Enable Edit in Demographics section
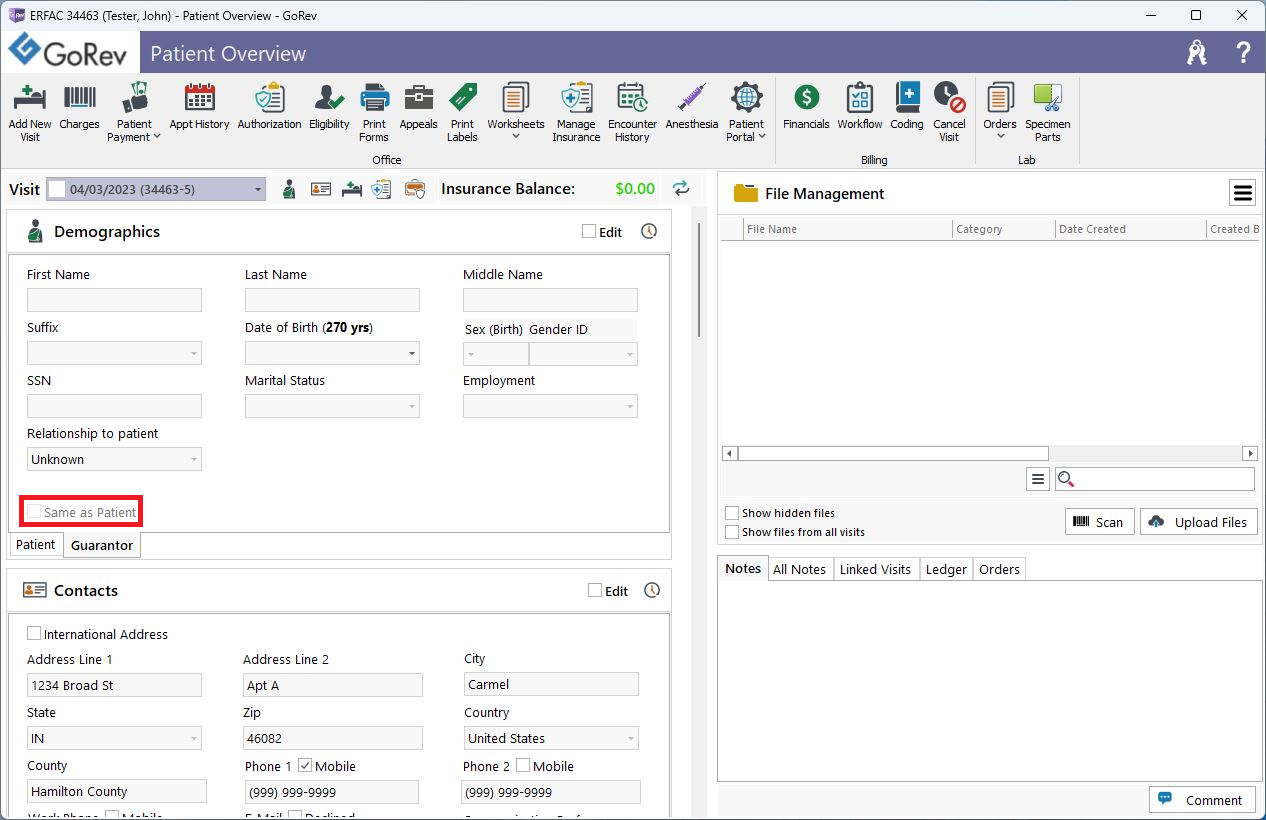The image size is (1266, 820). (589, 231)
